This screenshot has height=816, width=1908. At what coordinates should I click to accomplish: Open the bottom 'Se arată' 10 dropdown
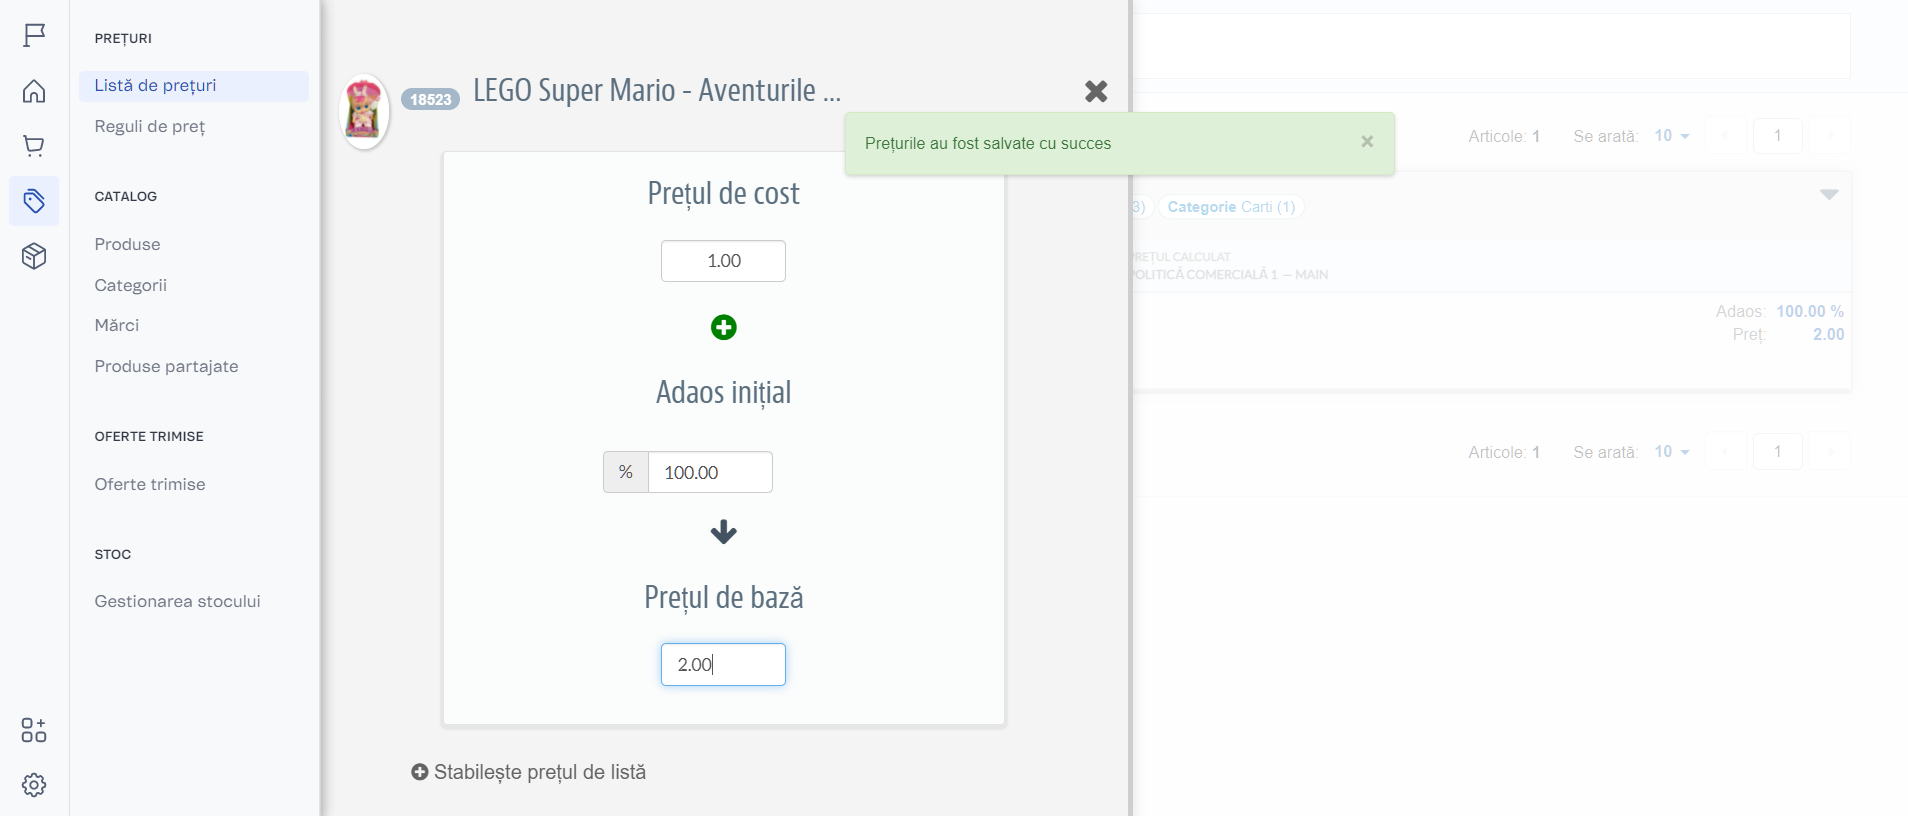point(1671,452)
